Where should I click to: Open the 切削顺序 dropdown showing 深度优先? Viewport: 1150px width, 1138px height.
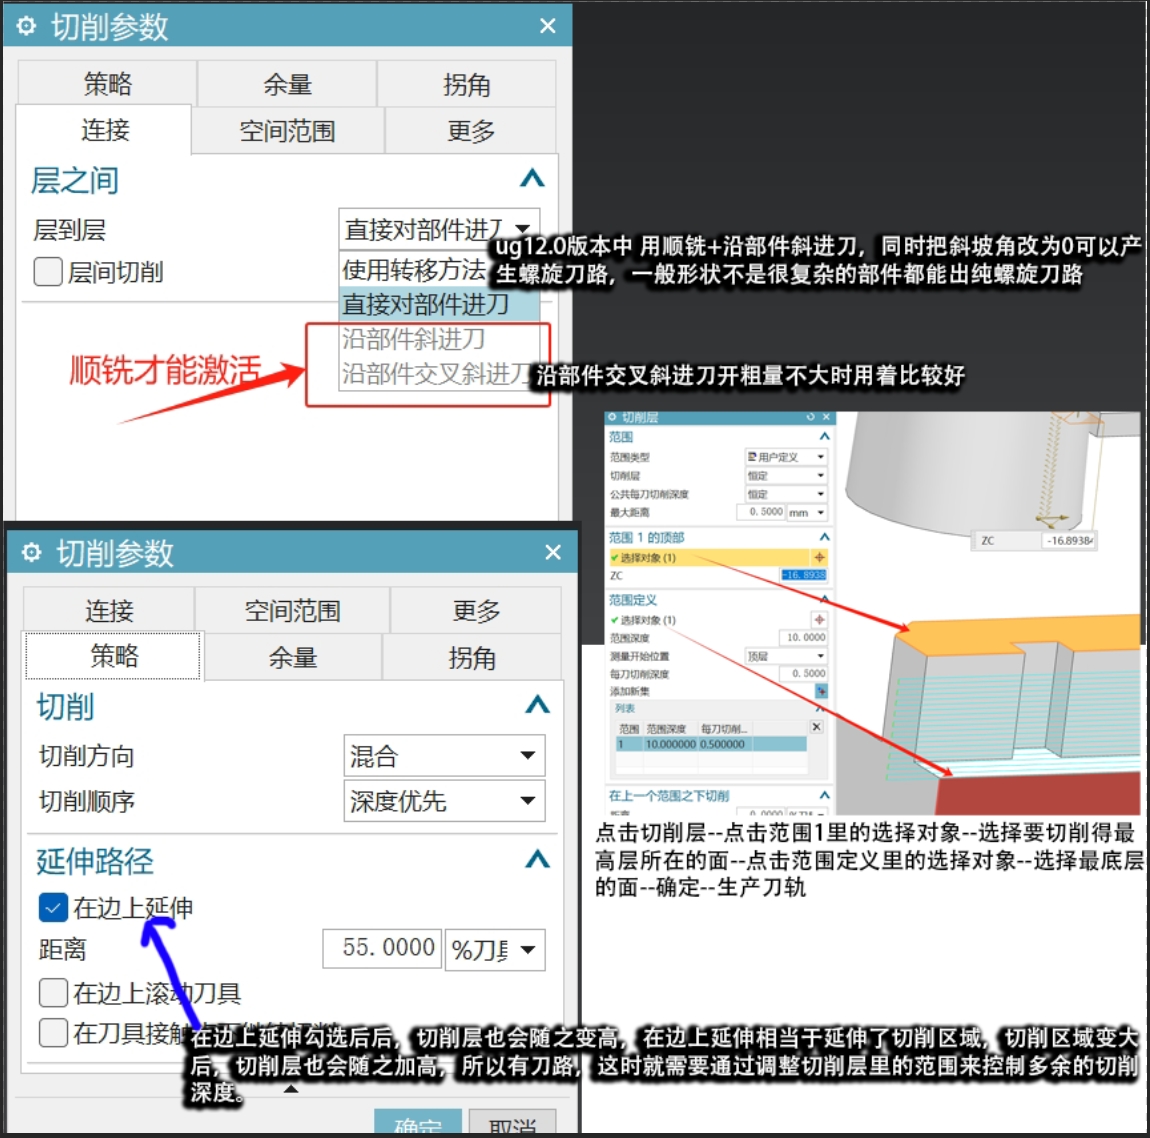[x=444, y=800]
